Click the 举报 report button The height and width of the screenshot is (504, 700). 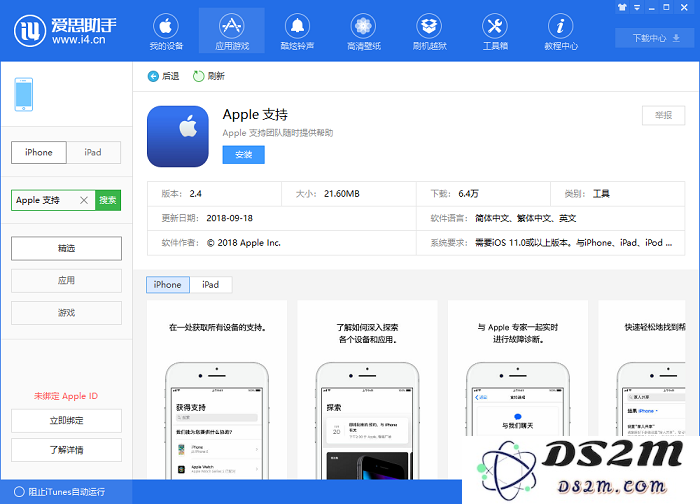[663, 115]
